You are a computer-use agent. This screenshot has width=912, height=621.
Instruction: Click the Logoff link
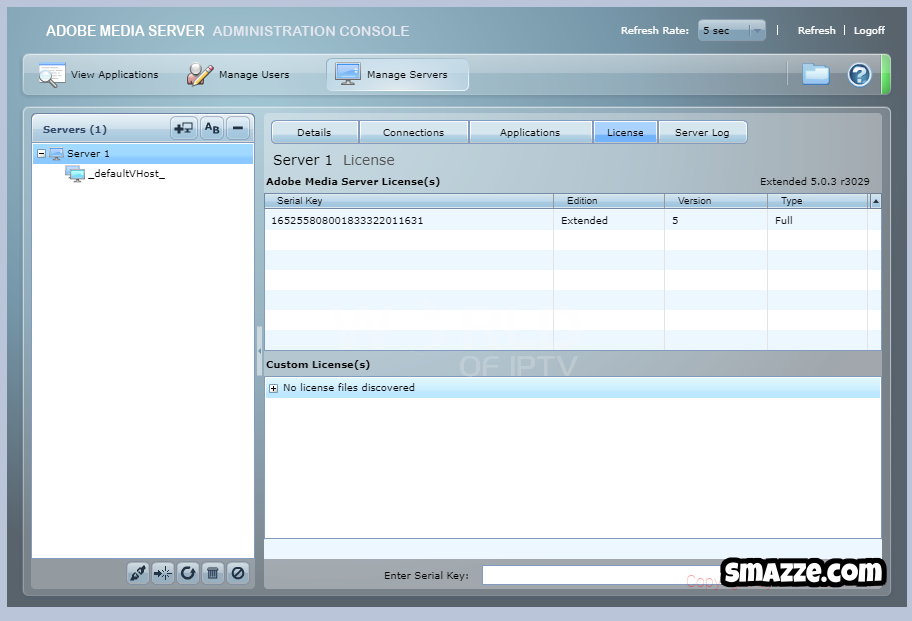pyautogui.click(x=869, y=30)
